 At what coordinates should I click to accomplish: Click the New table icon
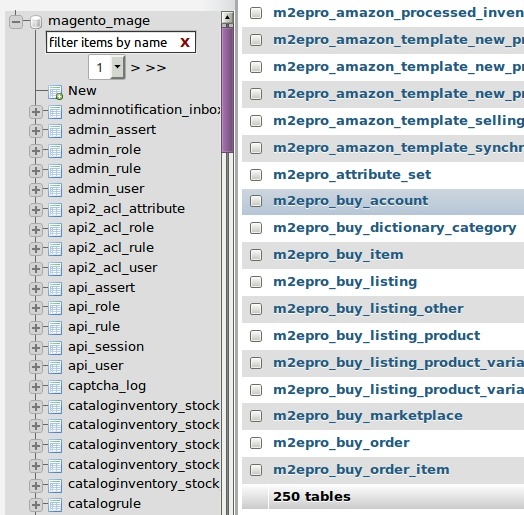point(55,92)
